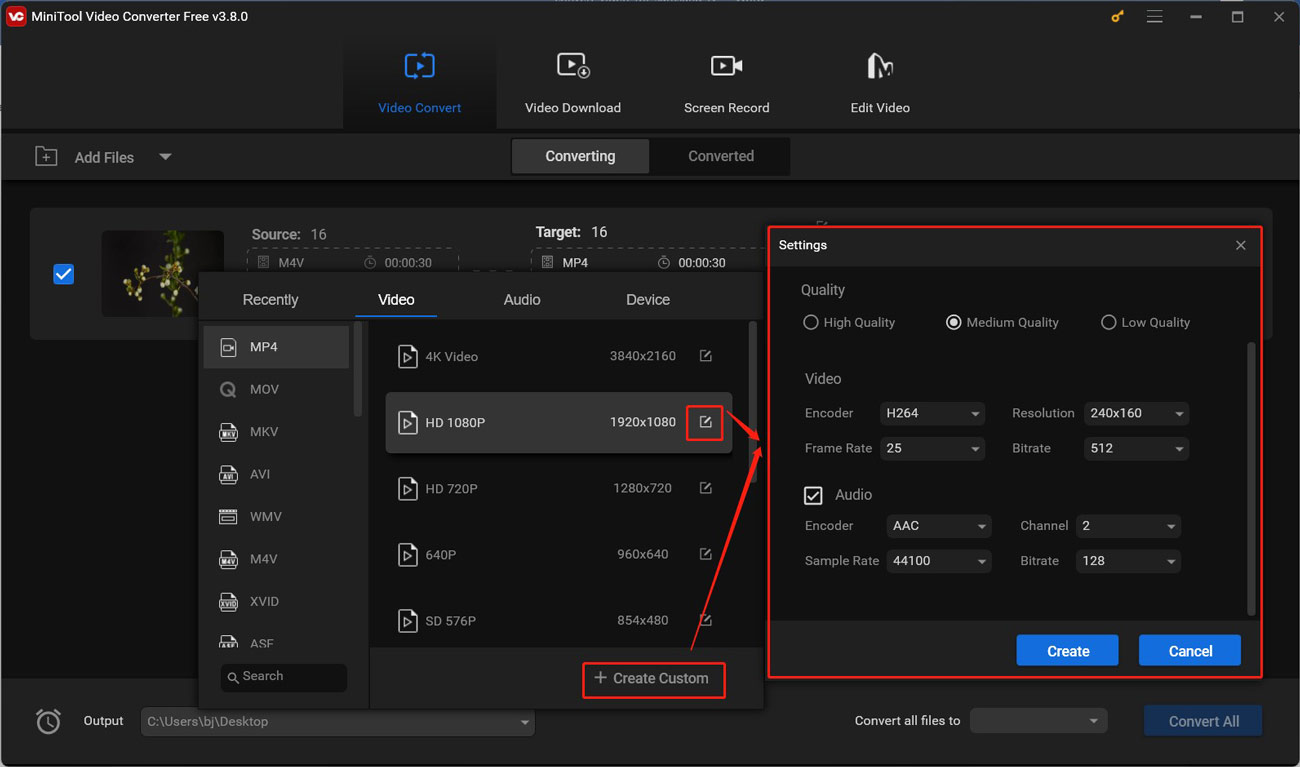Choose XVID format in sidebar

click(276, 601)
